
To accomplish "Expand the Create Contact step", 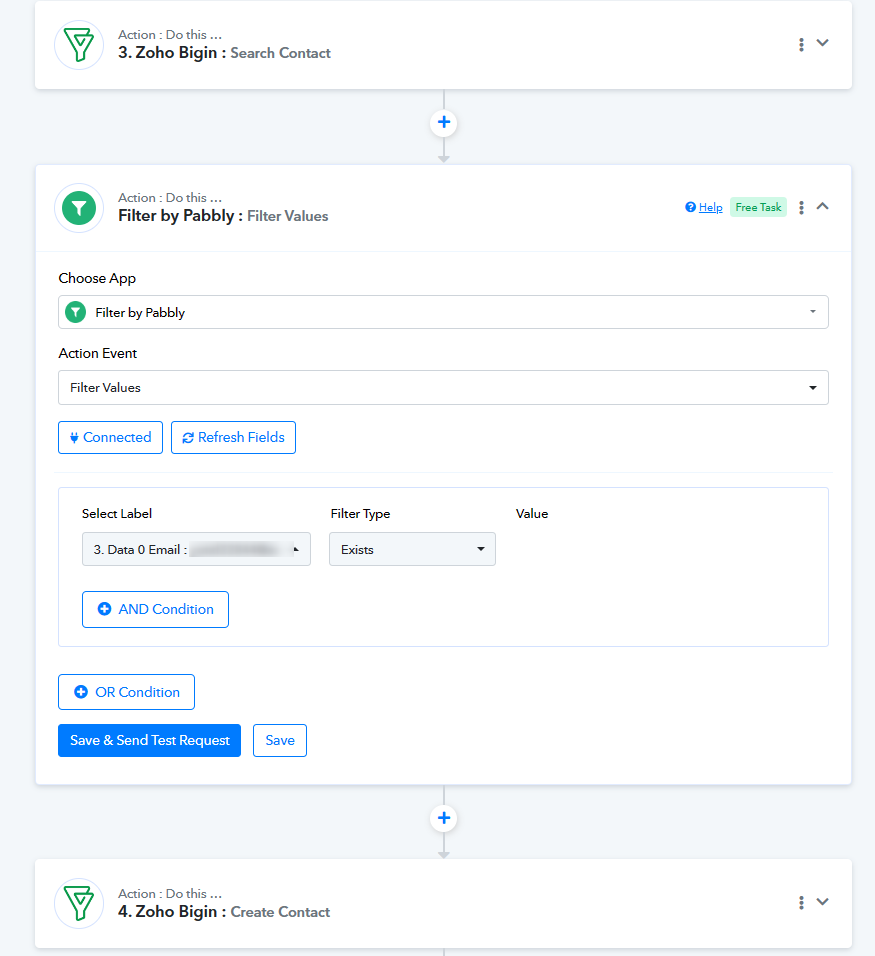I will click(823, 902).
